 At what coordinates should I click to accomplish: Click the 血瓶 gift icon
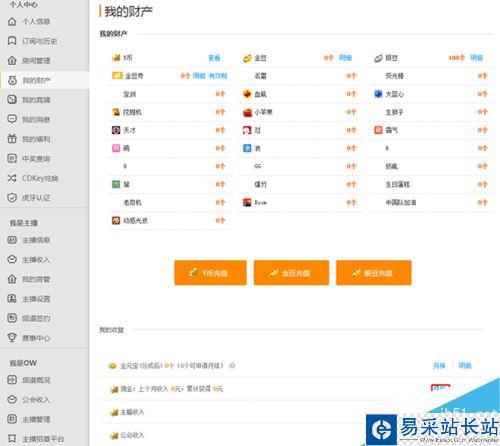(x=247, y=94)
